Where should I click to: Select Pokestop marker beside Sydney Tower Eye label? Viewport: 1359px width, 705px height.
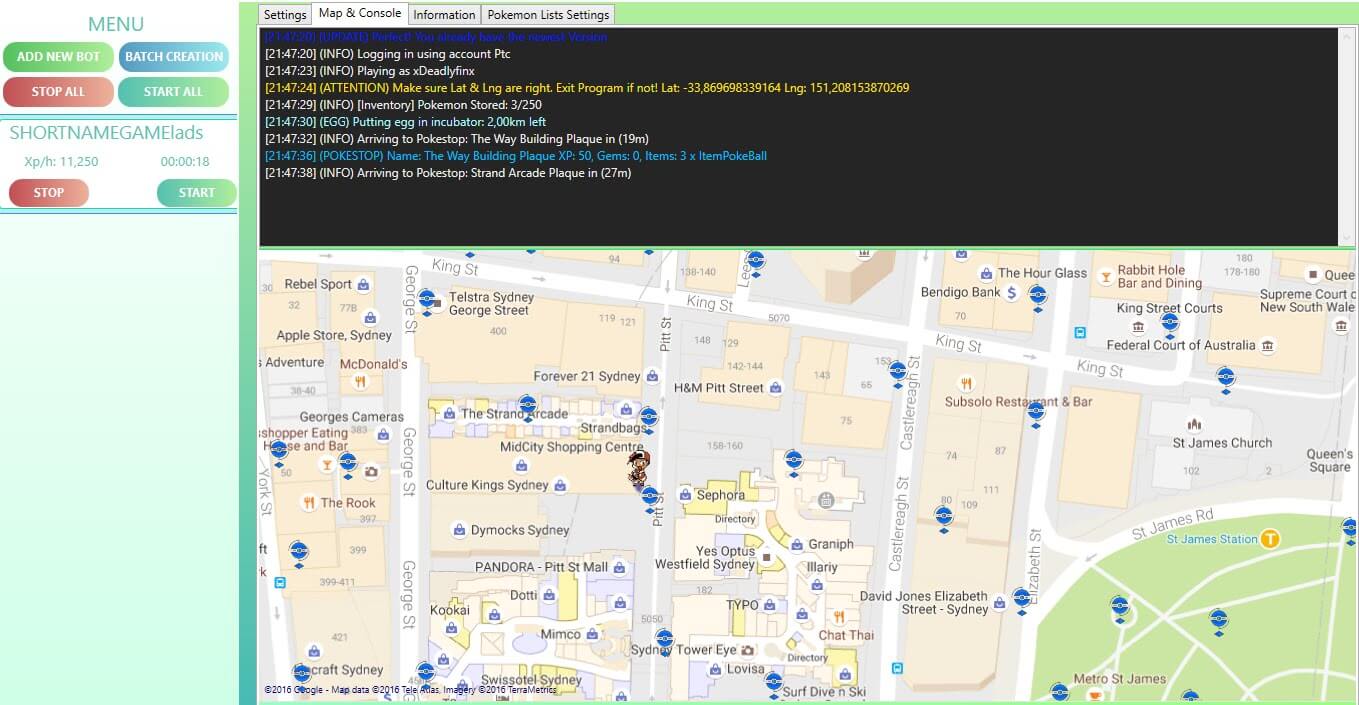click(664, 640)
